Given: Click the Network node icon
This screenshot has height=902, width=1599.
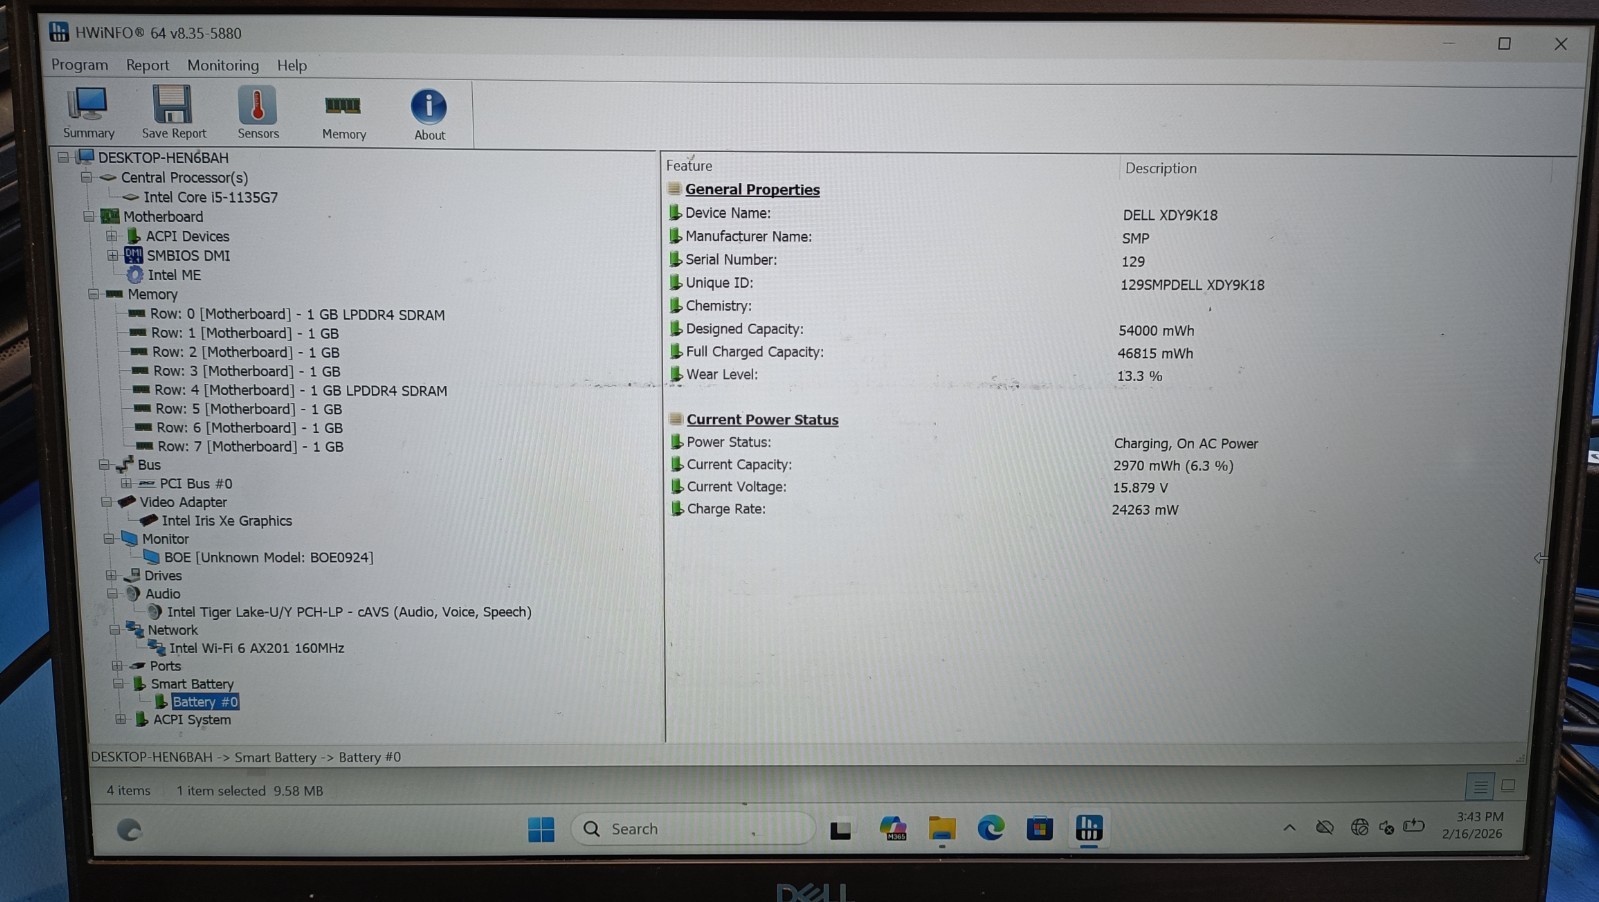Looking at the screenshot, I should [135, 629].
